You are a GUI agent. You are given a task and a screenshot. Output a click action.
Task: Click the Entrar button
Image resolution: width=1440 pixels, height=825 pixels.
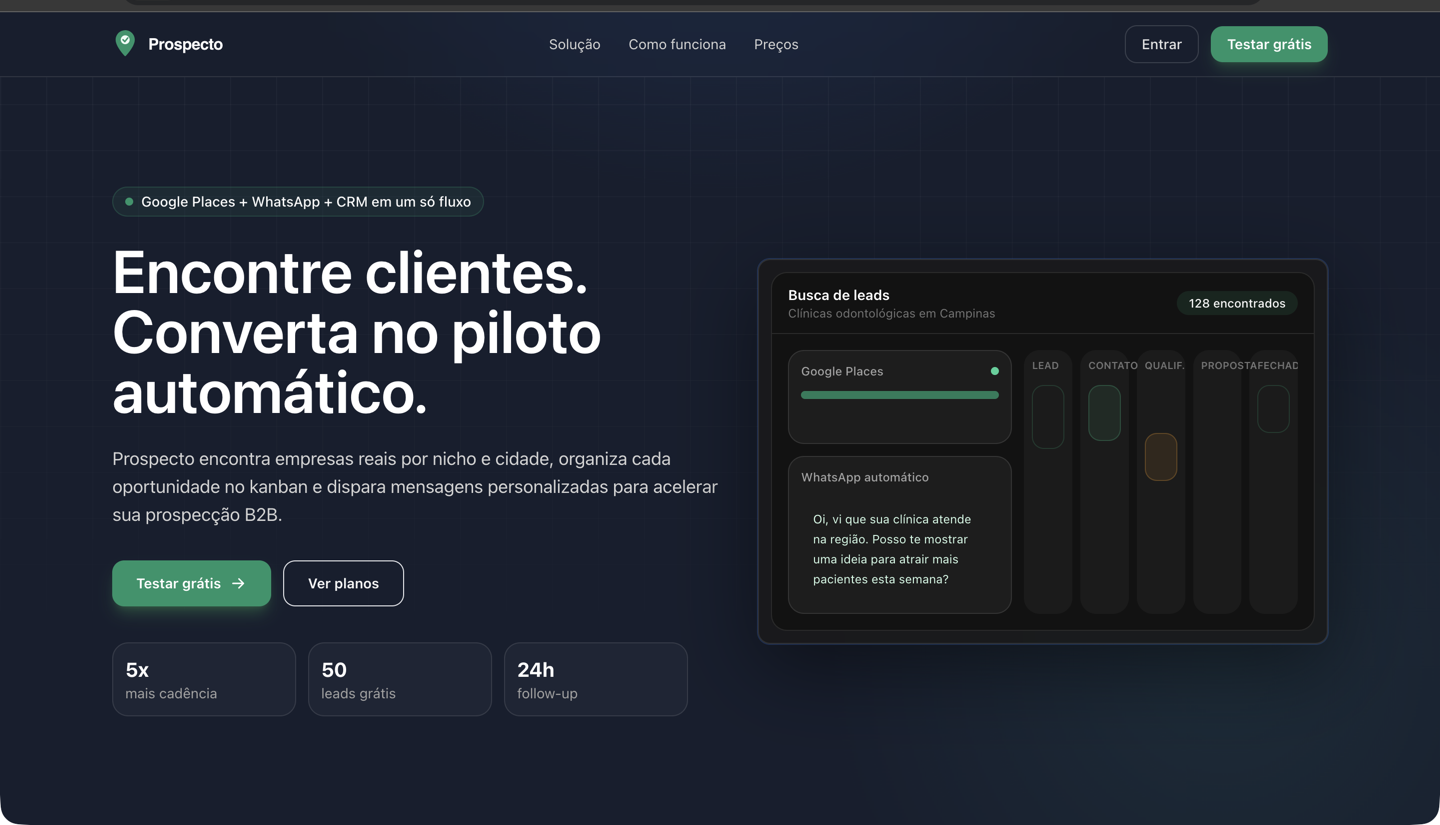pos(1161,44)
